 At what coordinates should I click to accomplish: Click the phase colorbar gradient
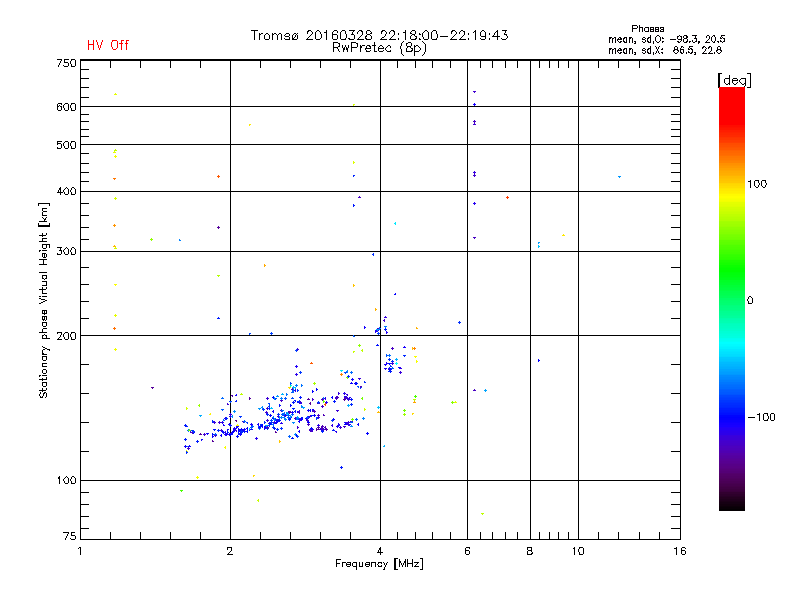pos(732,299)
